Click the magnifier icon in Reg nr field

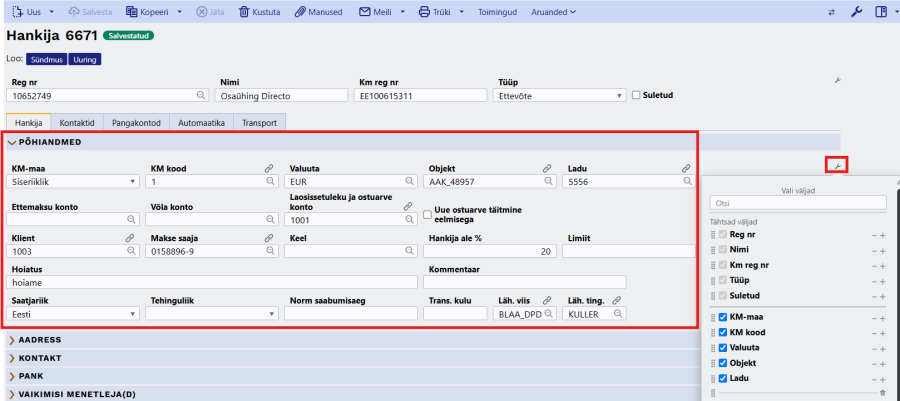[201, 96]
